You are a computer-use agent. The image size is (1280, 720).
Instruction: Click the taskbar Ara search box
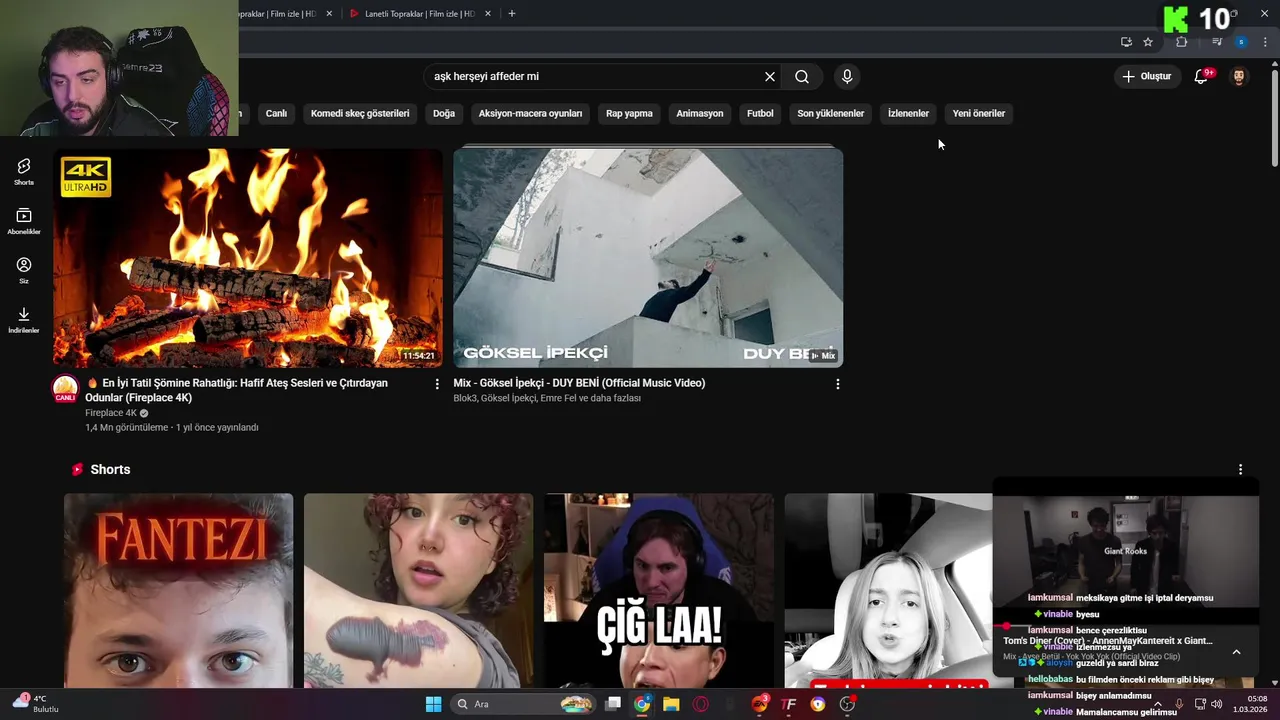(524, 704)
